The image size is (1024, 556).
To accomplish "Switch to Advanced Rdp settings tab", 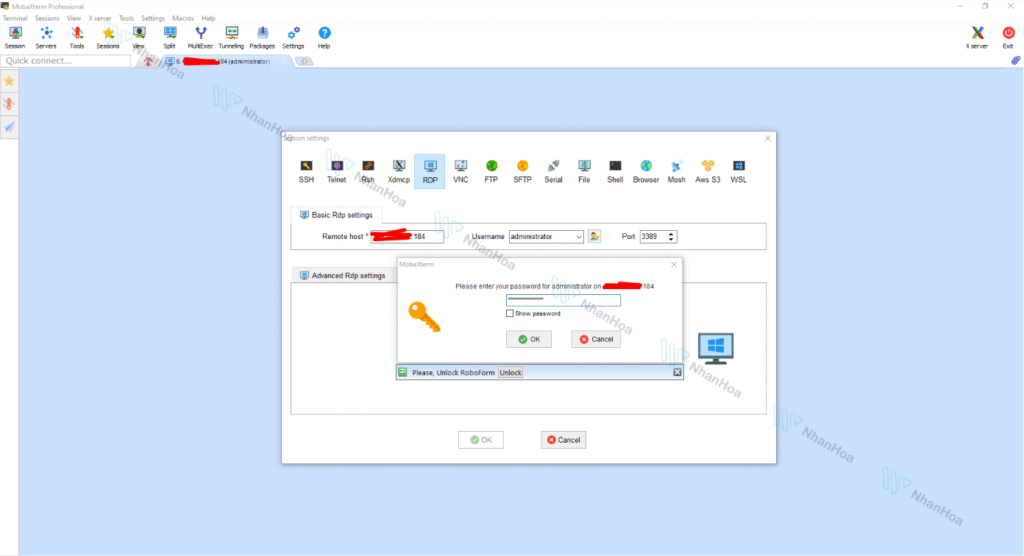I will click(x=342, y=275).
